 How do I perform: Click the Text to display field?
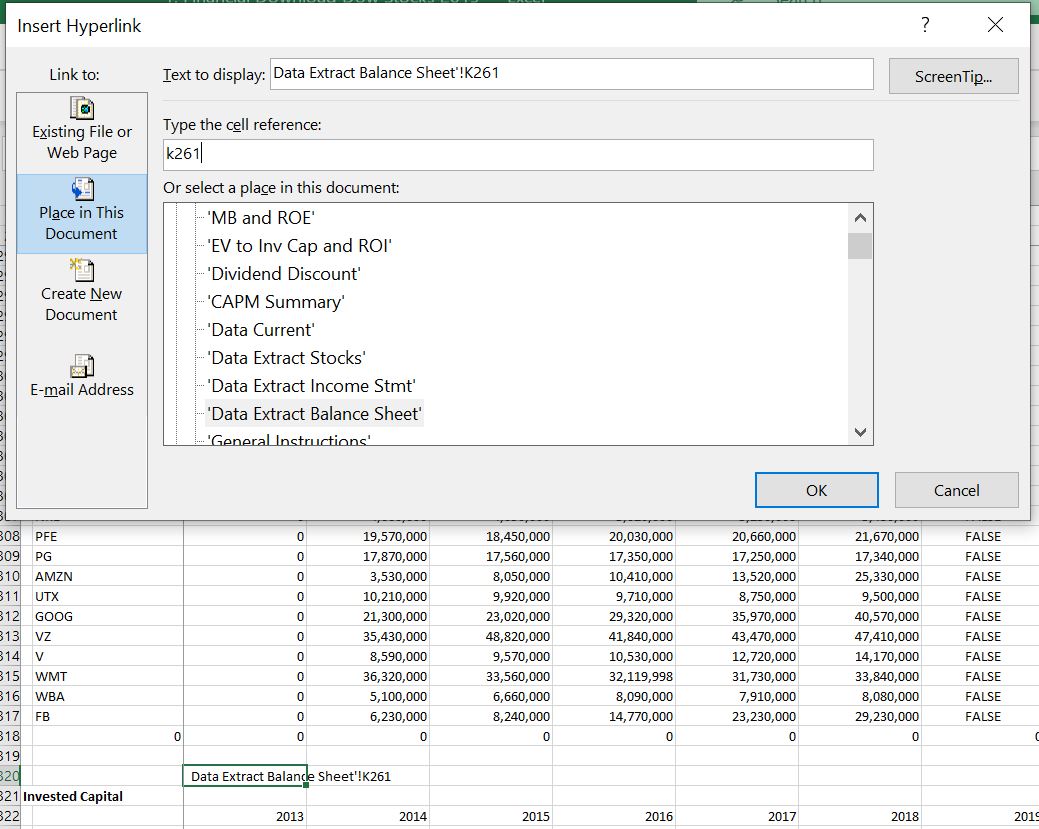[570, 73]
